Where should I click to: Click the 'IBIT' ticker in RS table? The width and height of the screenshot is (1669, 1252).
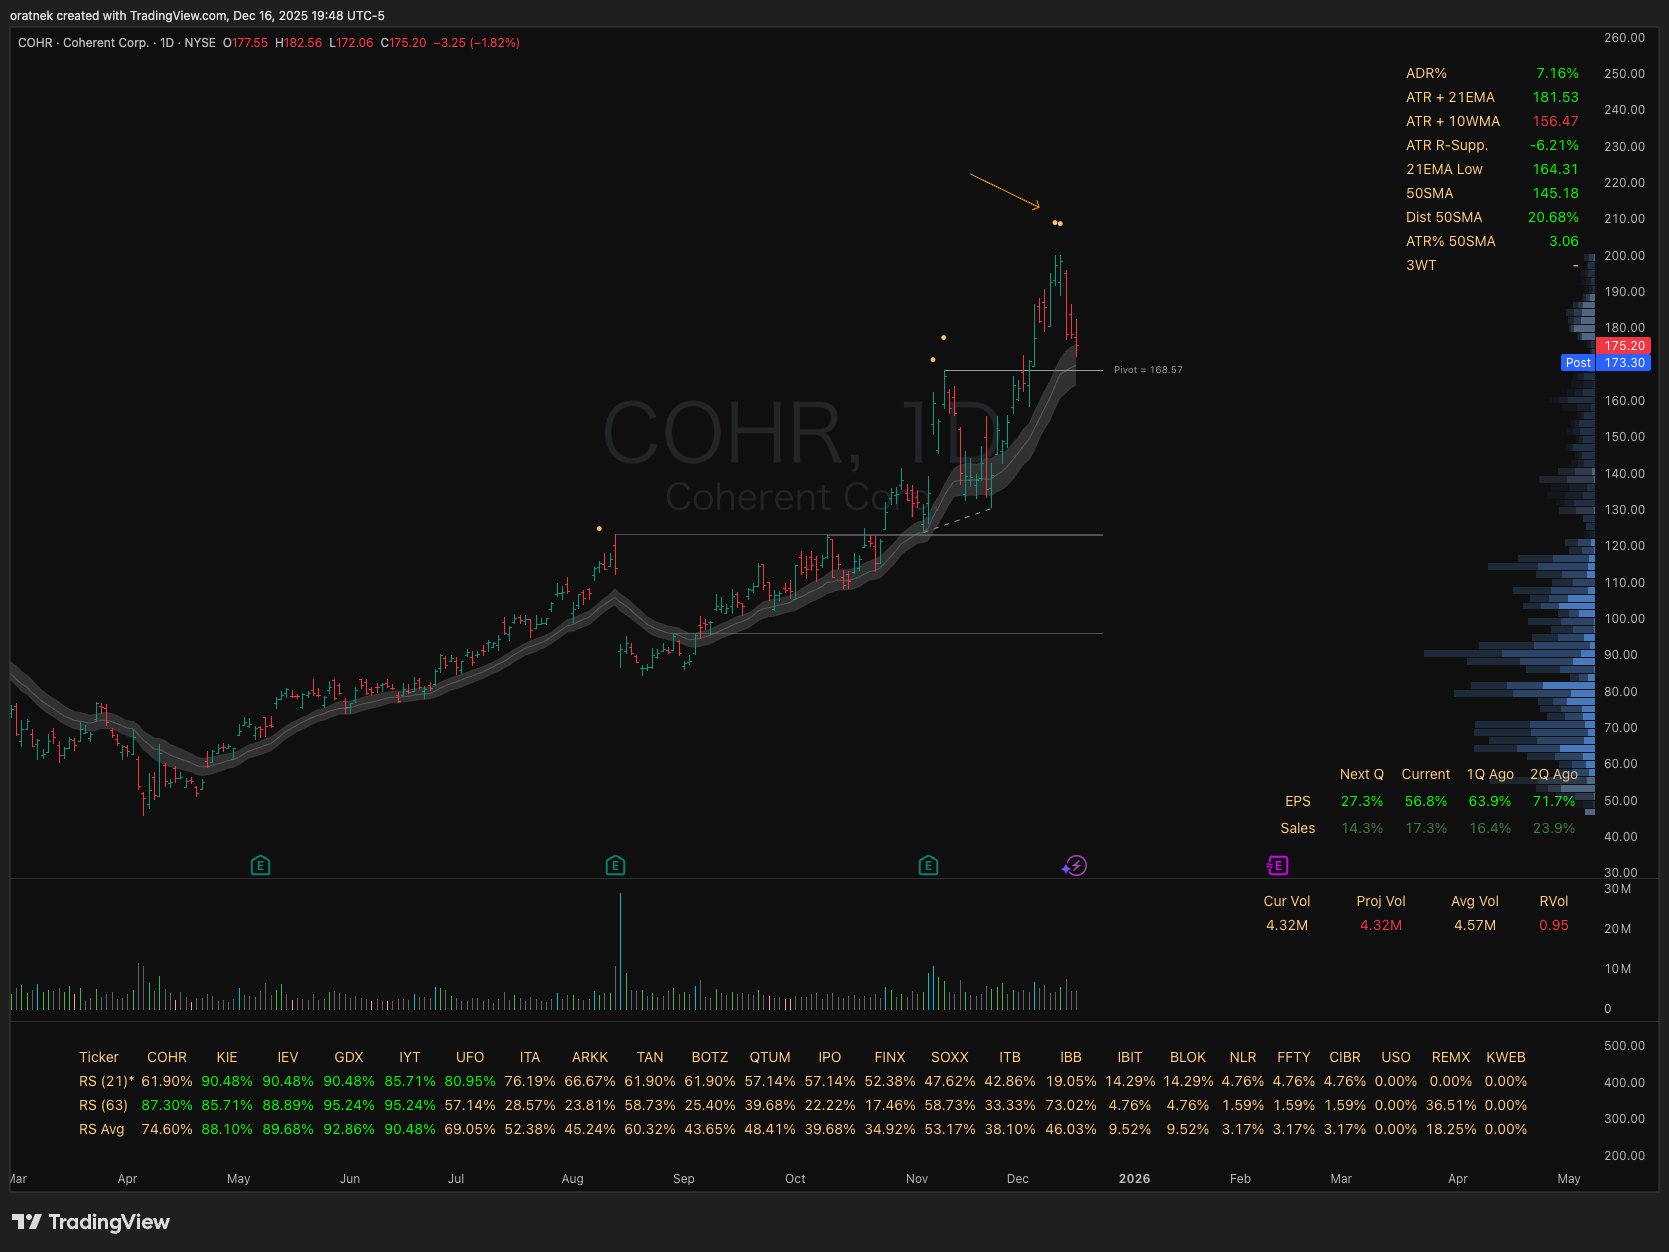pyautogui.click(x=1130, y=1057)
